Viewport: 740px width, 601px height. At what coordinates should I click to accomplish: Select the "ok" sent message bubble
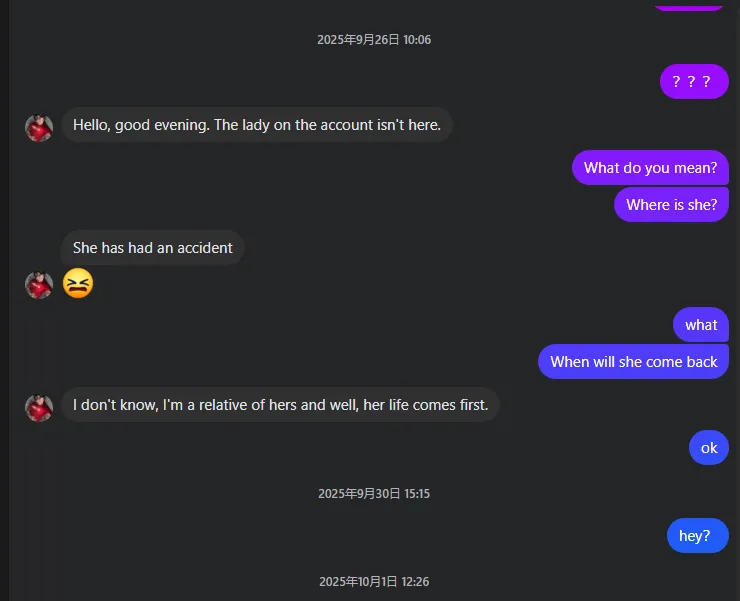click(x=709, y=448)
